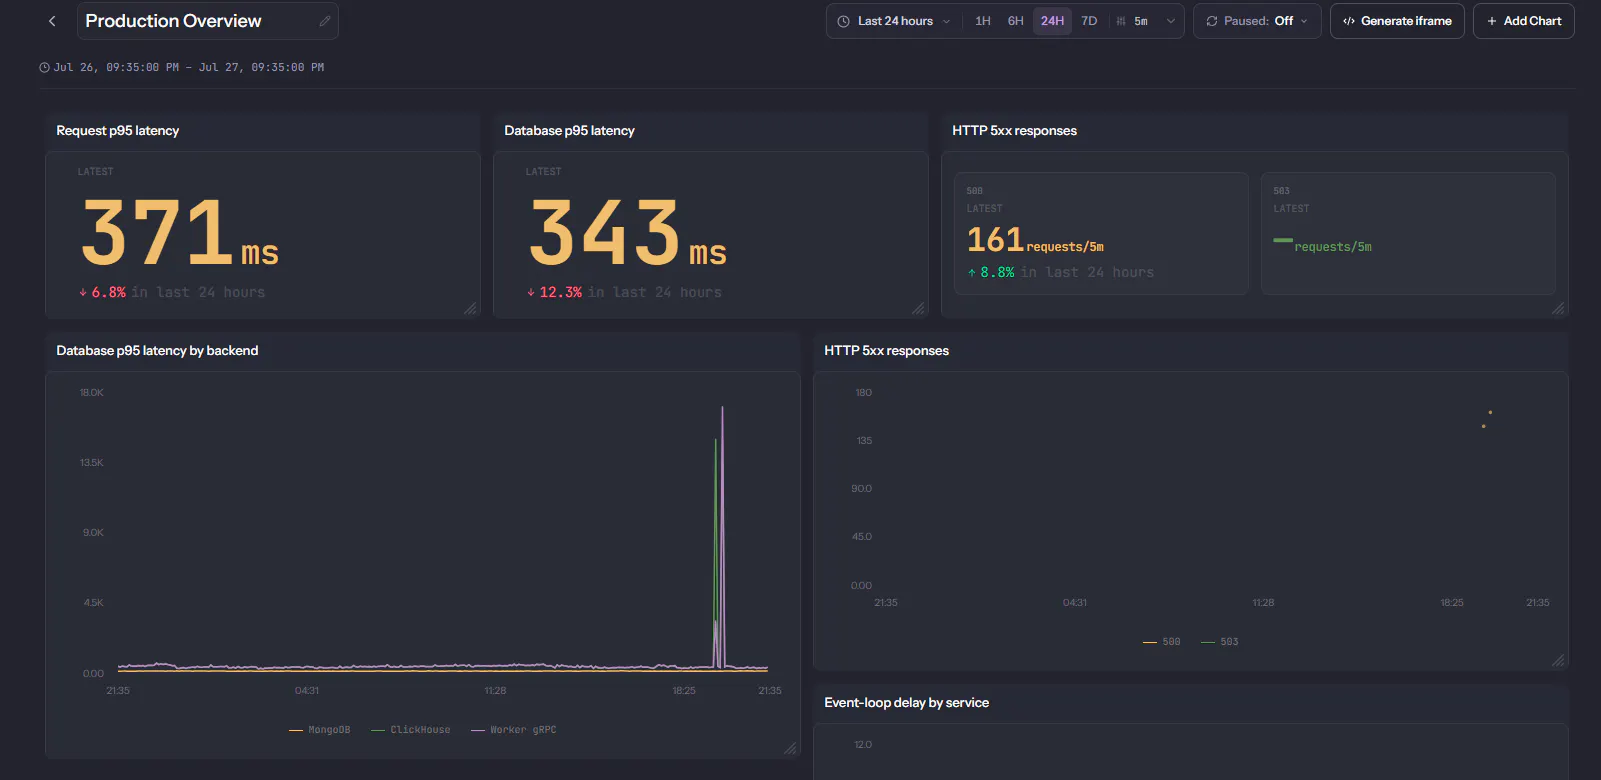Viewport: 1601px width, 780px height.
Task: Click the 161 requests/5m value
Action: tap(1035, 240)
